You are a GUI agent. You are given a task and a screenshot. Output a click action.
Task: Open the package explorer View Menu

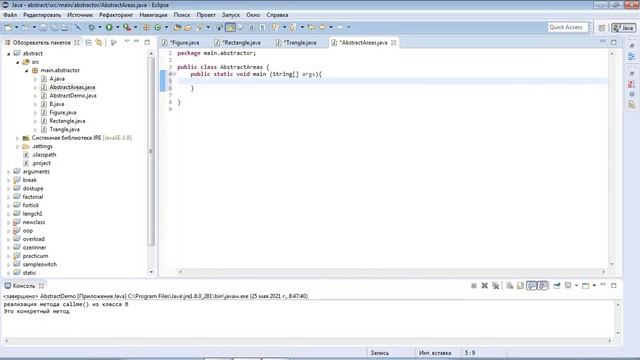[x=127, y=42]
